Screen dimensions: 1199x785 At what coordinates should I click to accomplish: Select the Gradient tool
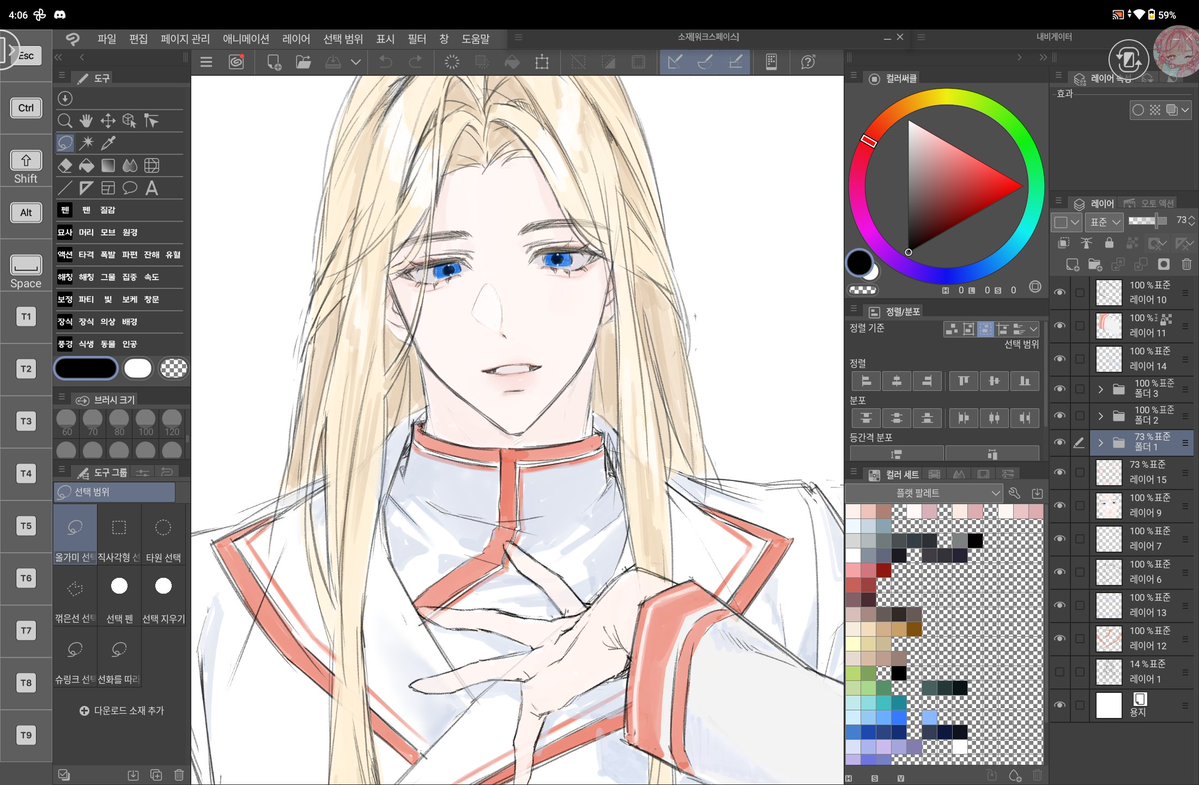pyautogui.click(x=108, y=165)
